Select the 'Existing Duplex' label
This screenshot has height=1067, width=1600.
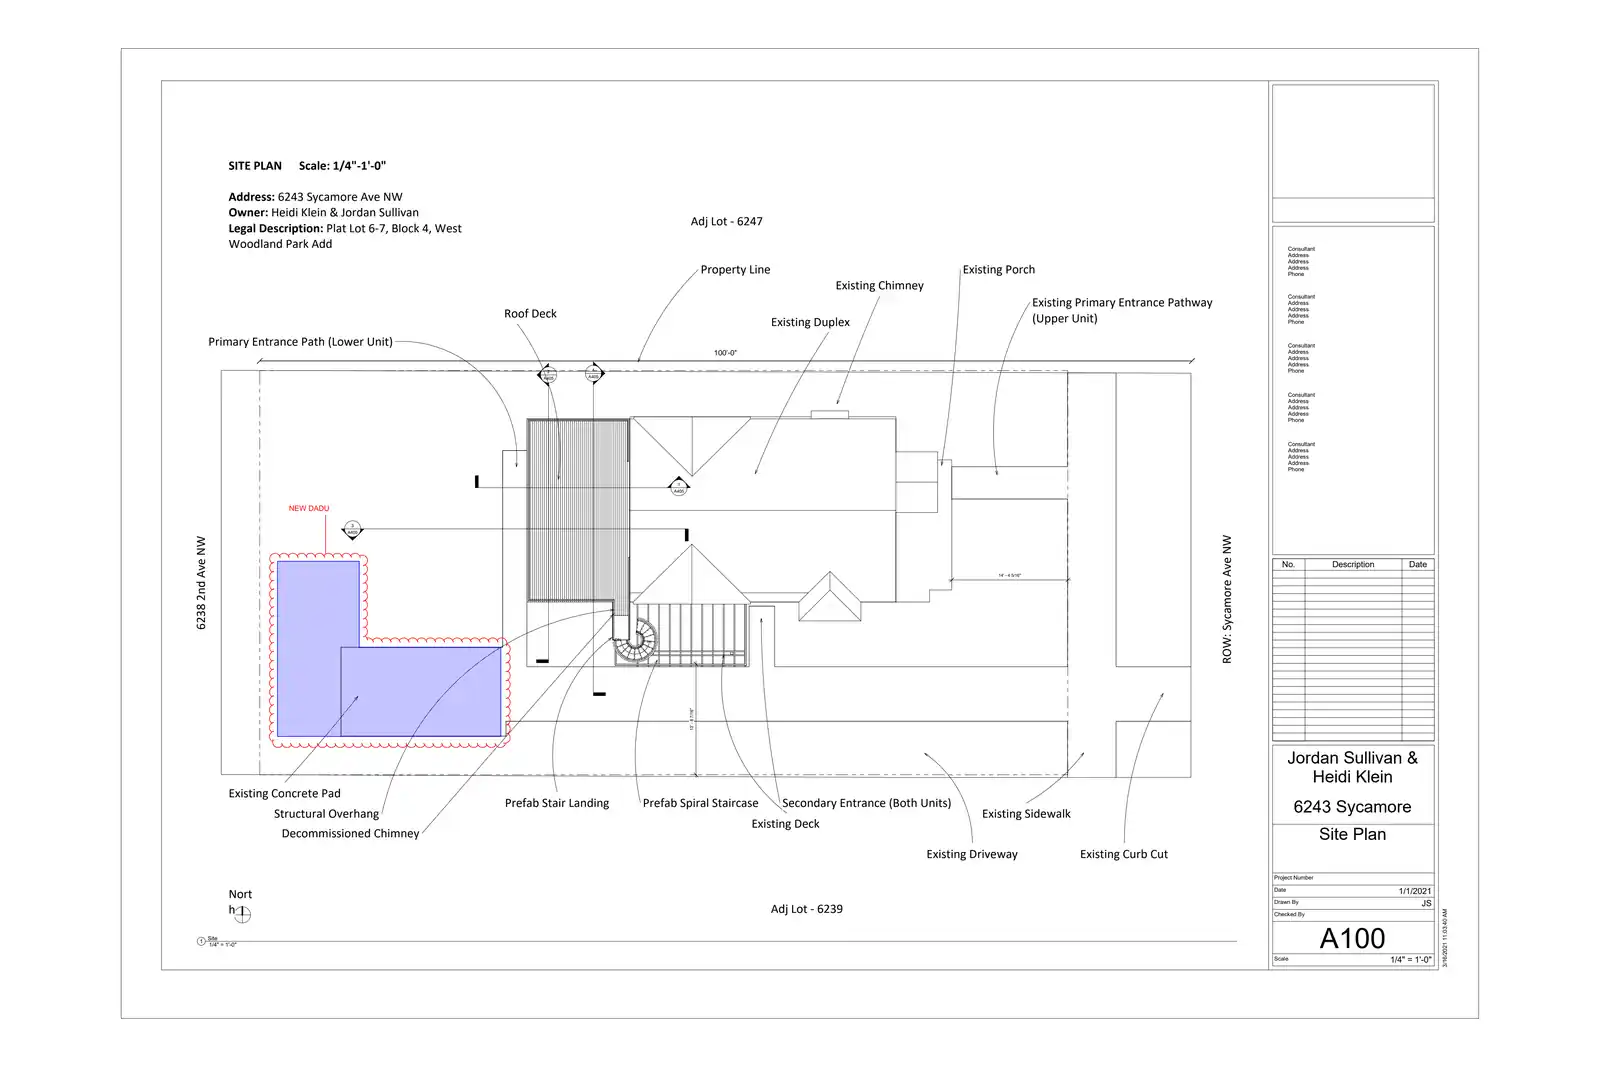coord(810,322)
